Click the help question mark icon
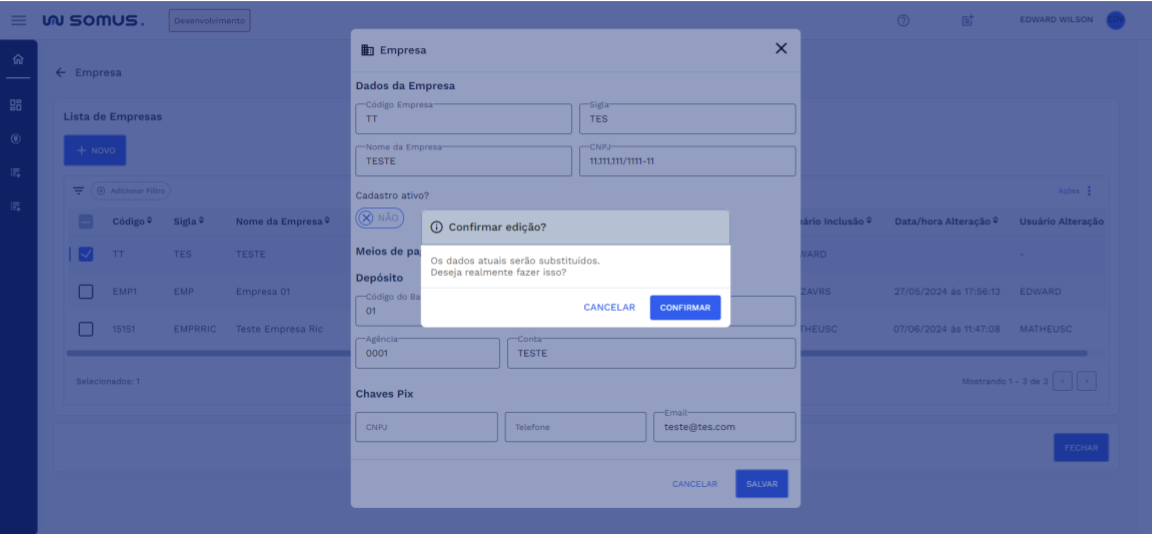1152x534 pixels. 903,20
